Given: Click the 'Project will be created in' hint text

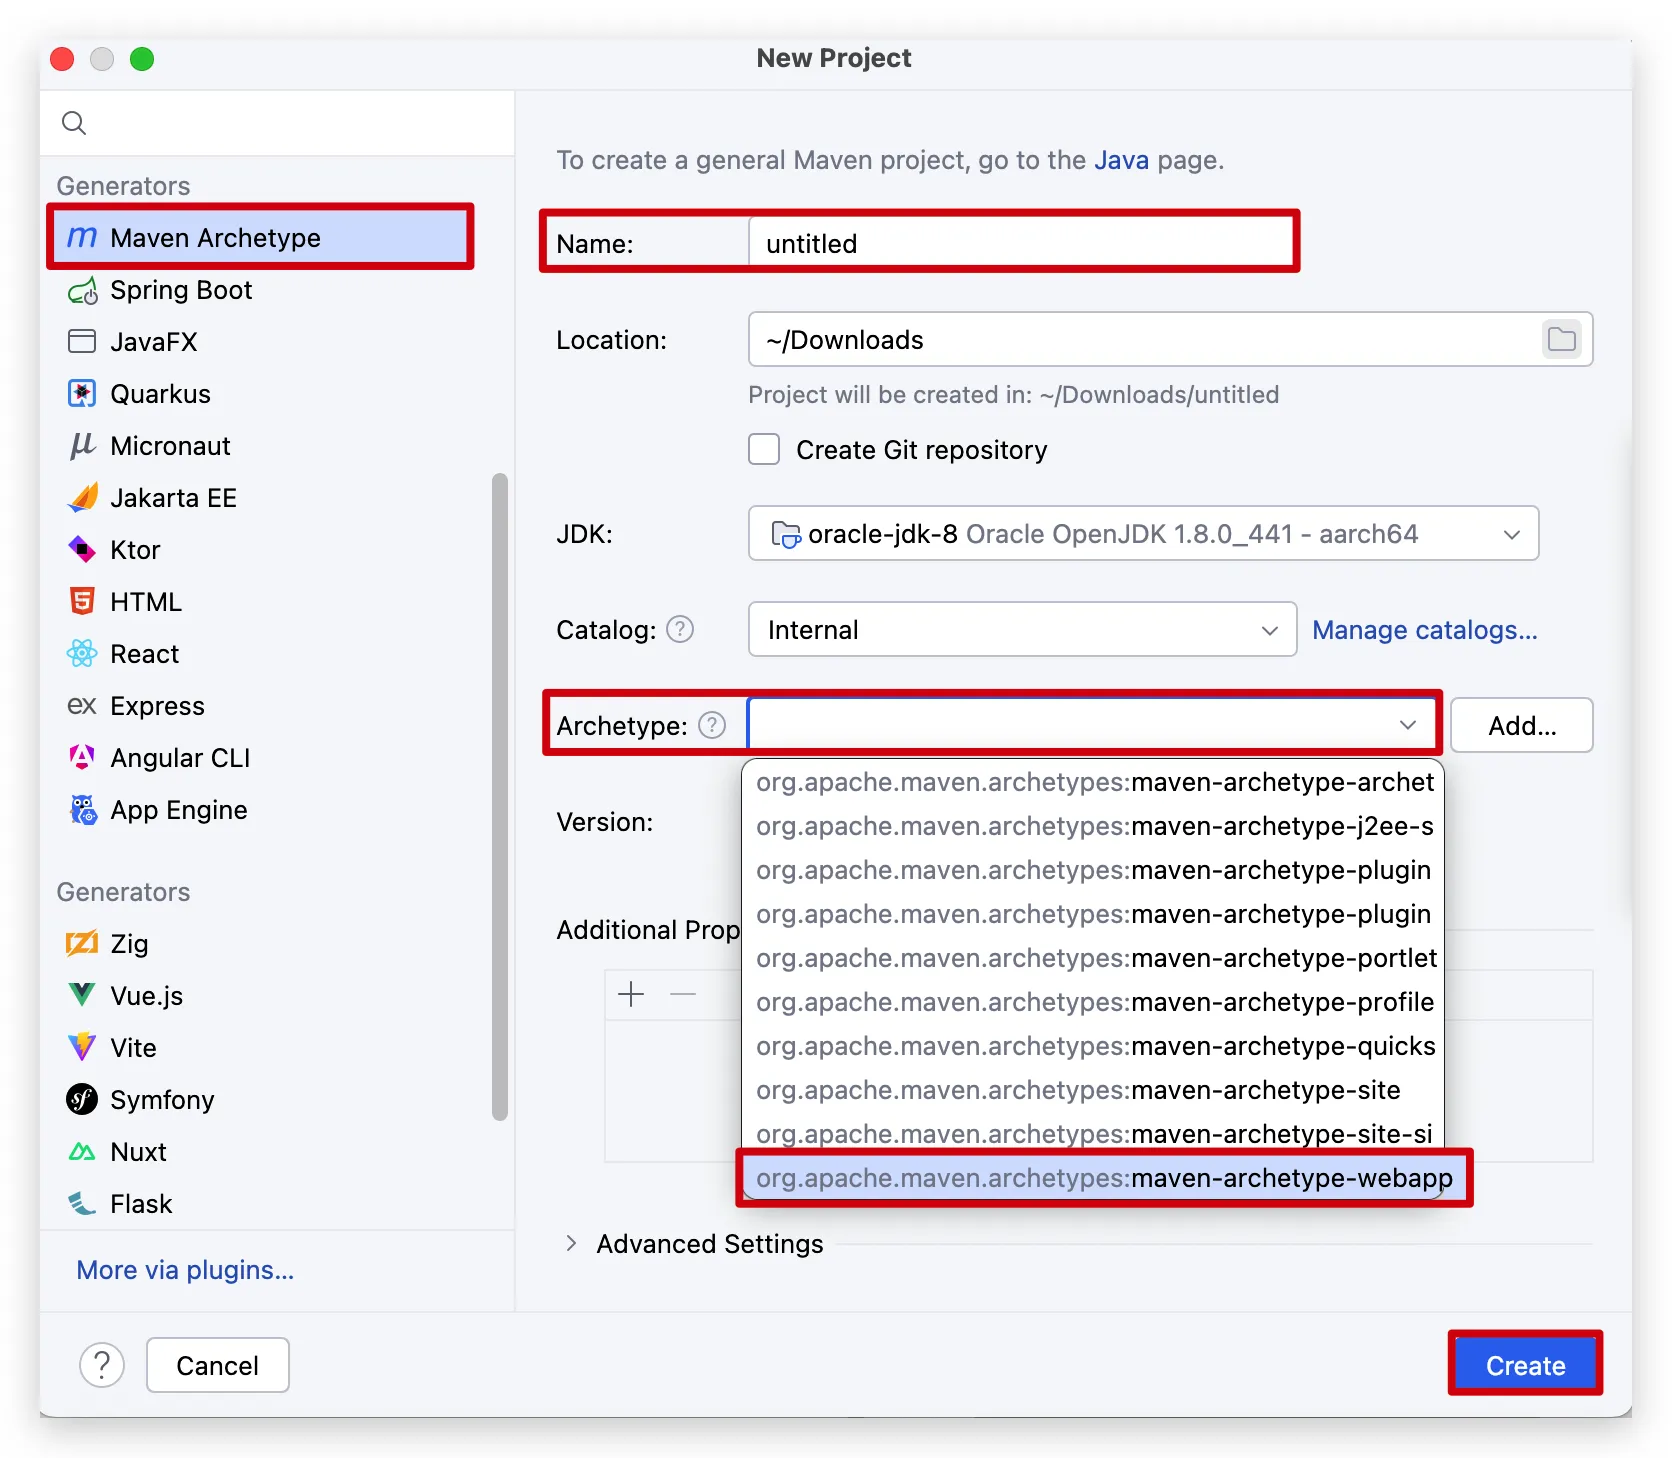Looking at the screenshot, I should click(x=1013, y=395).
